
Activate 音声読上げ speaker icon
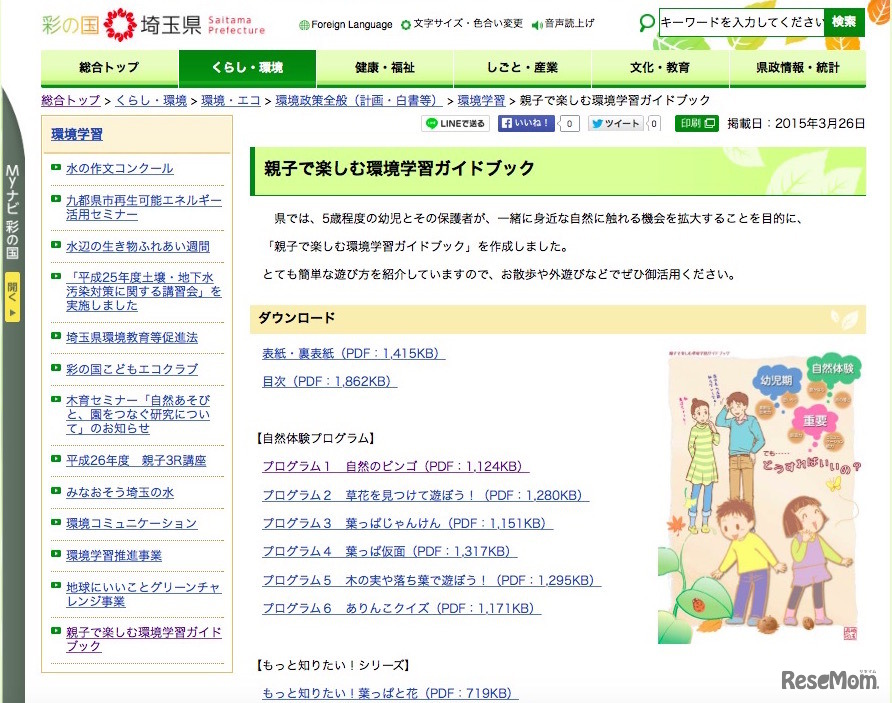click(536, 23)
